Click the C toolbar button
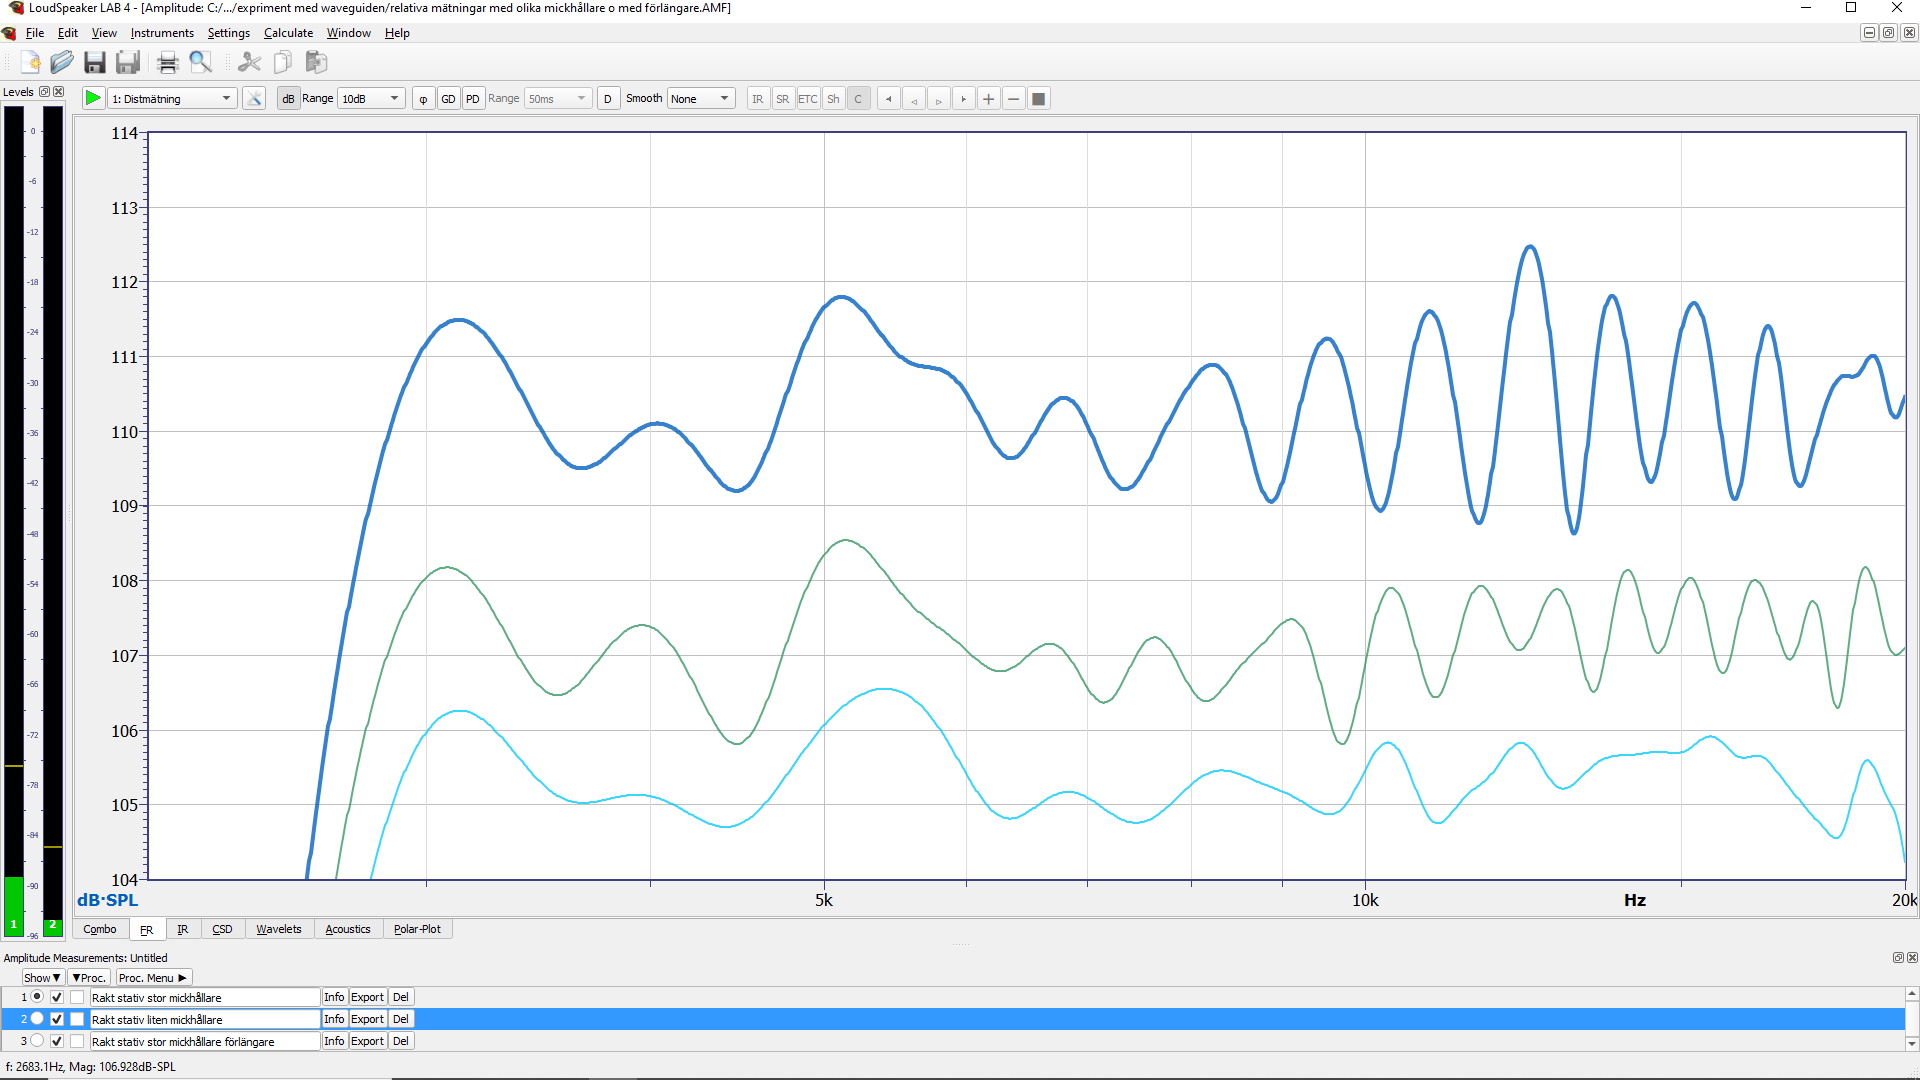 [858, 98]
